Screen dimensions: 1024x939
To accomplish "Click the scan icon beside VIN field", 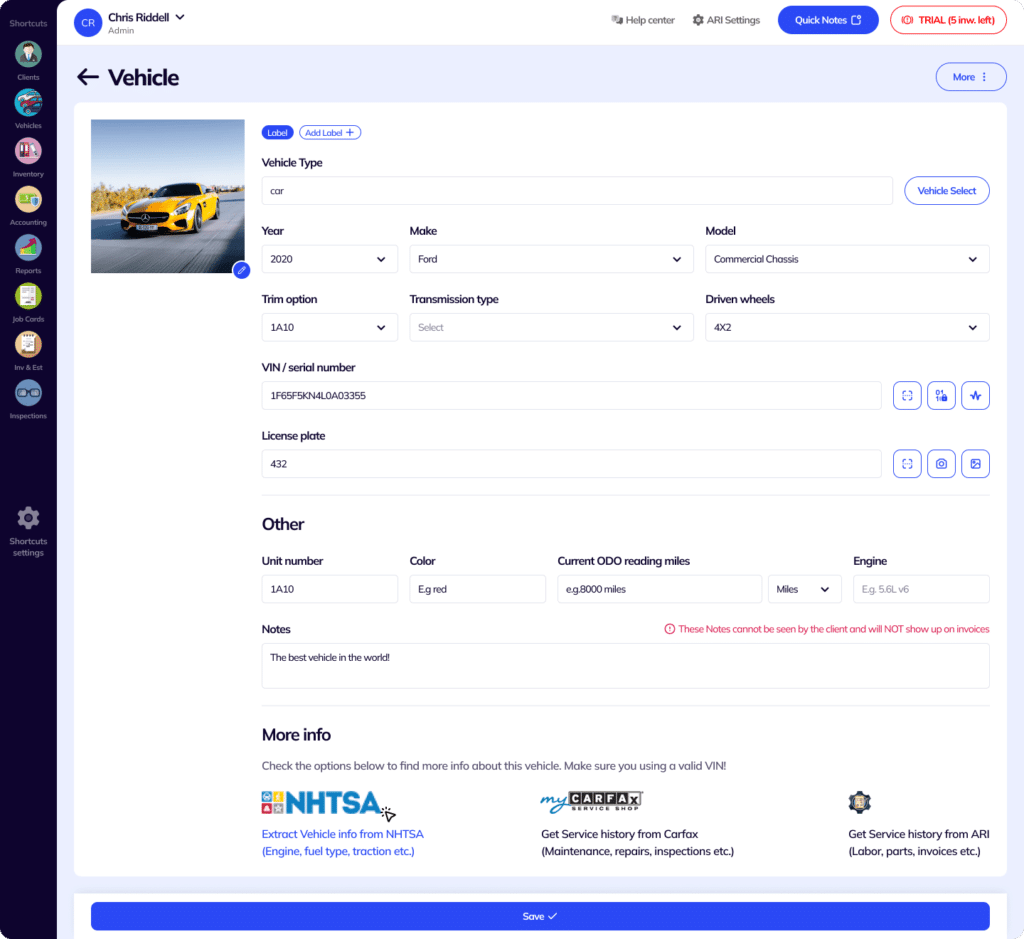I will 907,396.
